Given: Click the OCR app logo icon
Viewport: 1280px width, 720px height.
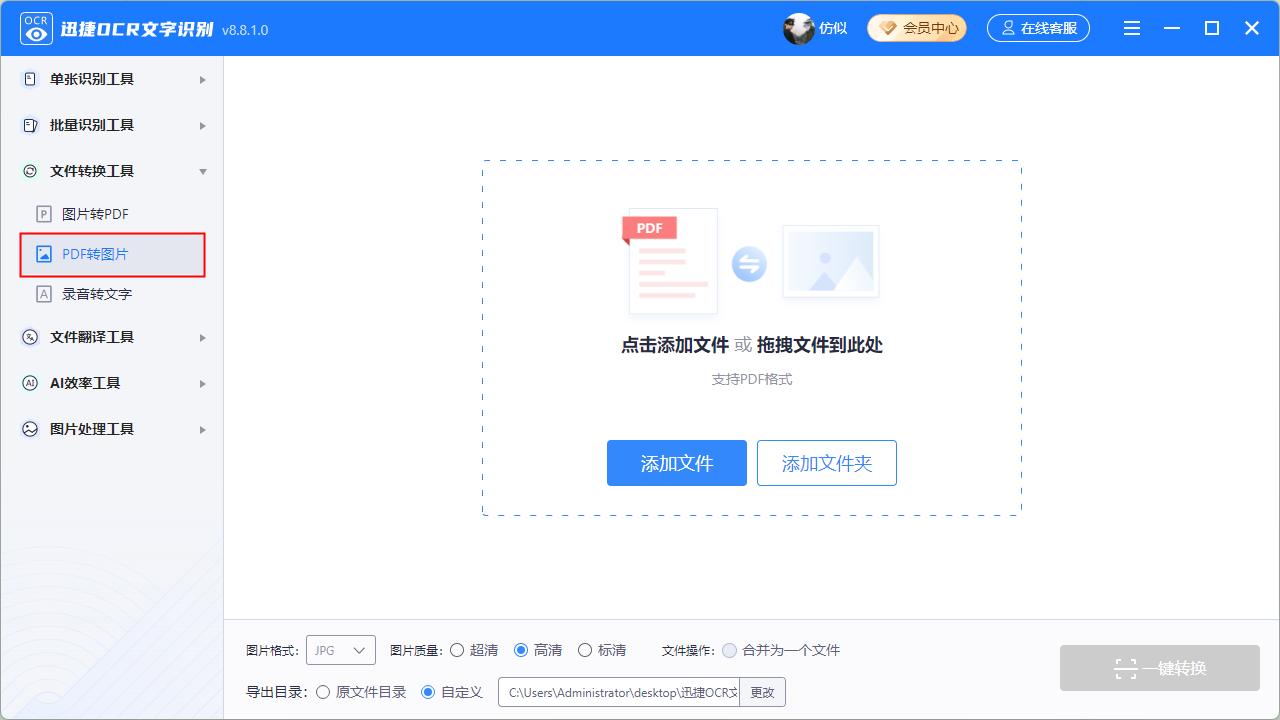Looking at the screenshot, I should [x=37, y=29].
